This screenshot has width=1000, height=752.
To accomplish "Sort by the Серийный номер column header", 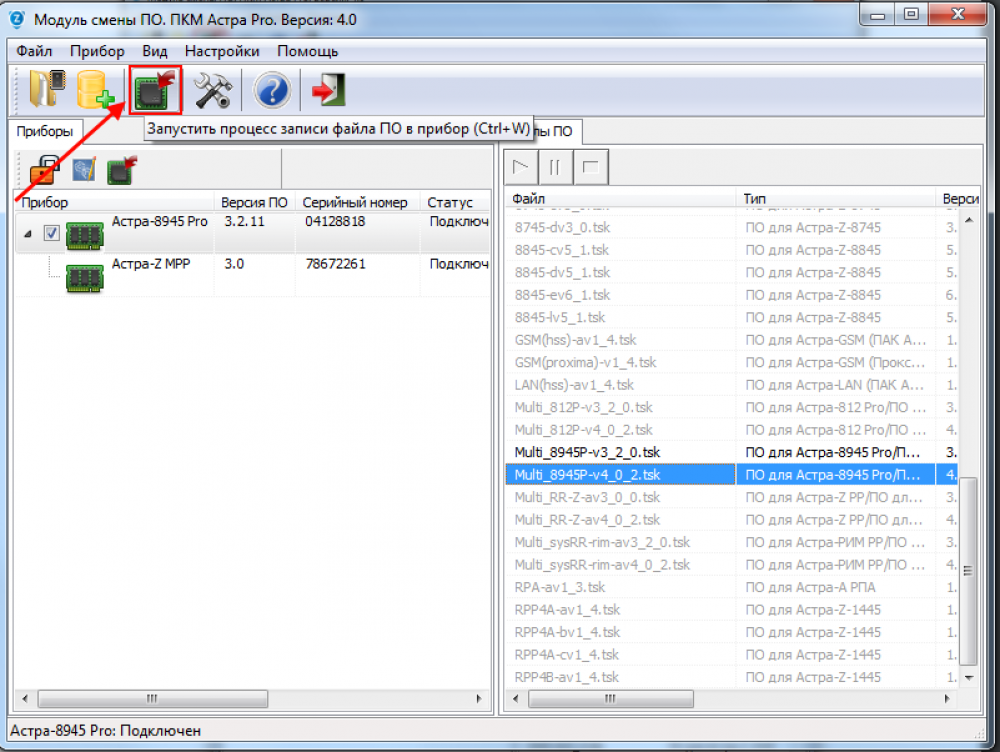I will click(358, 202).
